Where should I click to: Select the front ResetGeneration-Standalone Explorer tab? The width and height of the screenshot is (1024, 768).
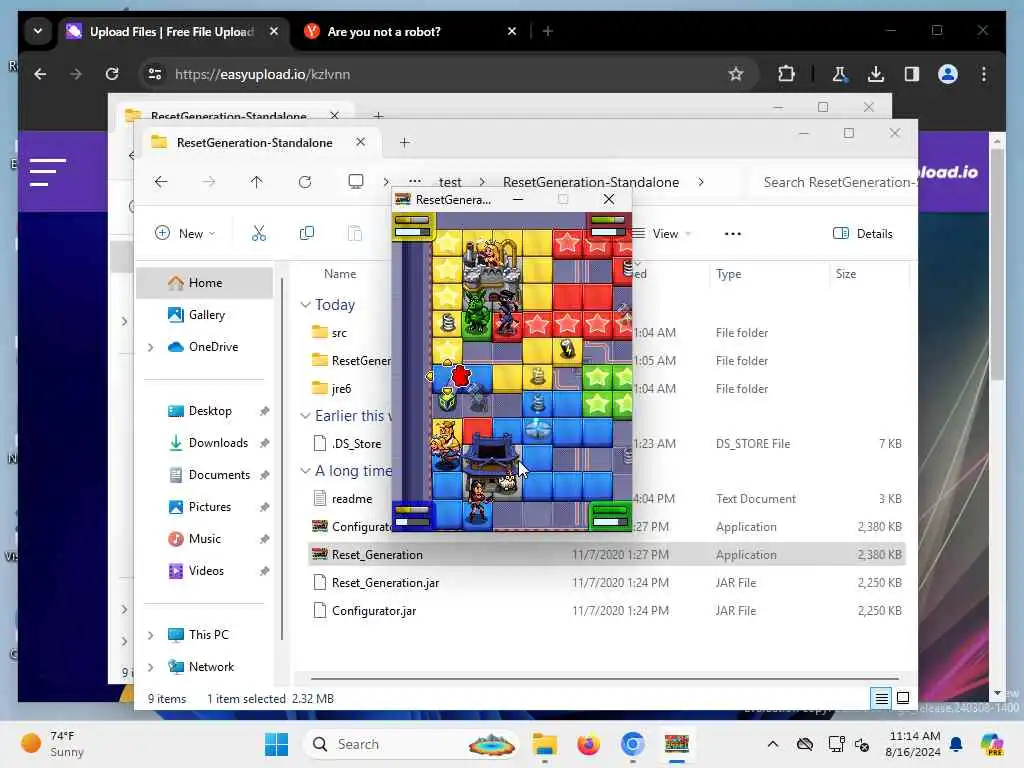coord(255,142)
